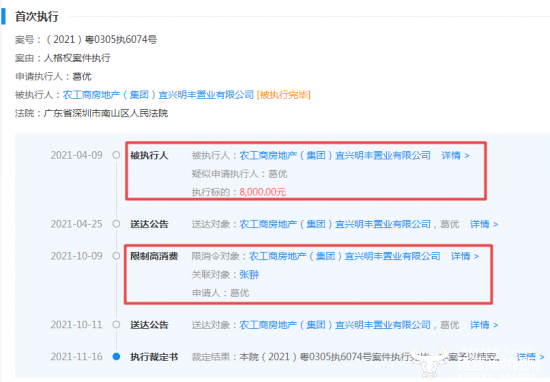Click the 疑似申请执行人 葛优 line
Viewport: 550px width, 382px height.
(240, 174)
